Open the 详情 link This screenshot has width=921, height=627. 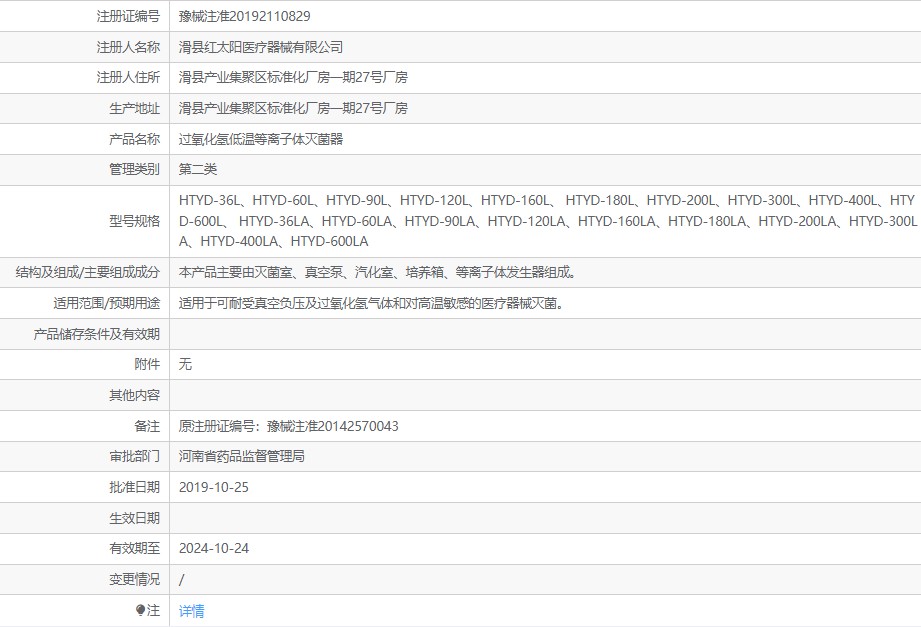191,611
